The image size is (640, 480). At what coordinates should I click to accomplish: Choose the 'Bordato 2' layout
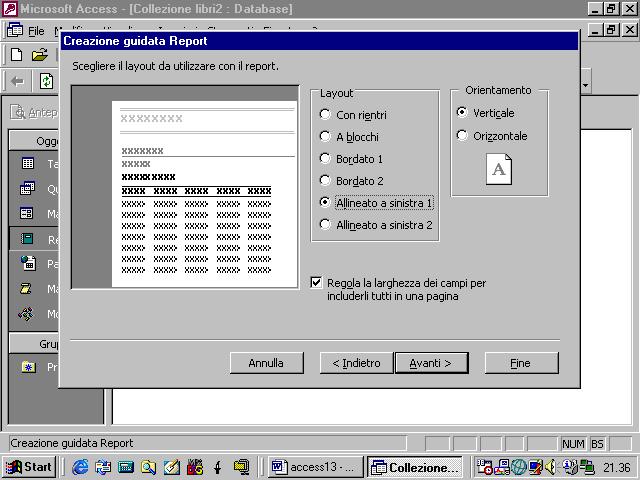pos(352,181)
